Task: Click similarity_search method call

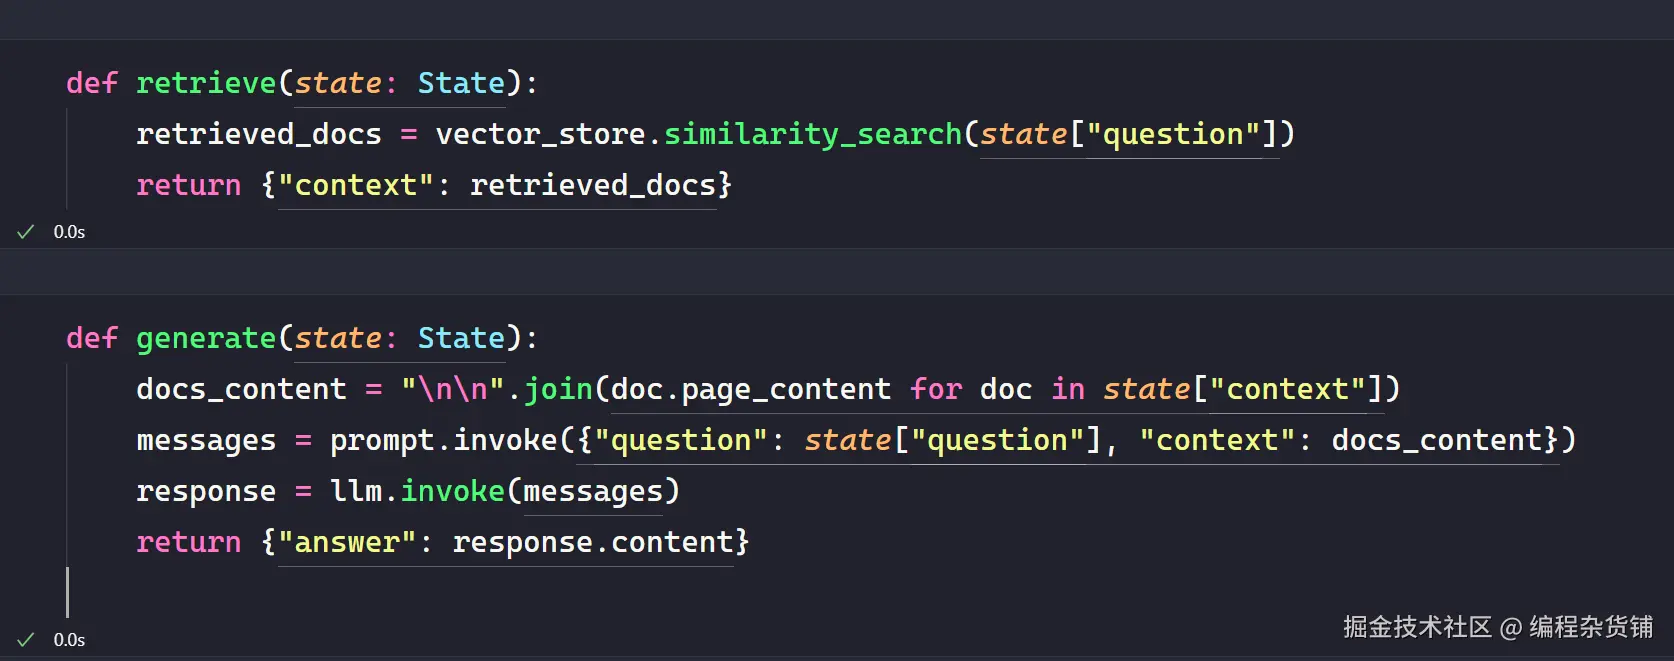Action: click(813, 134)
